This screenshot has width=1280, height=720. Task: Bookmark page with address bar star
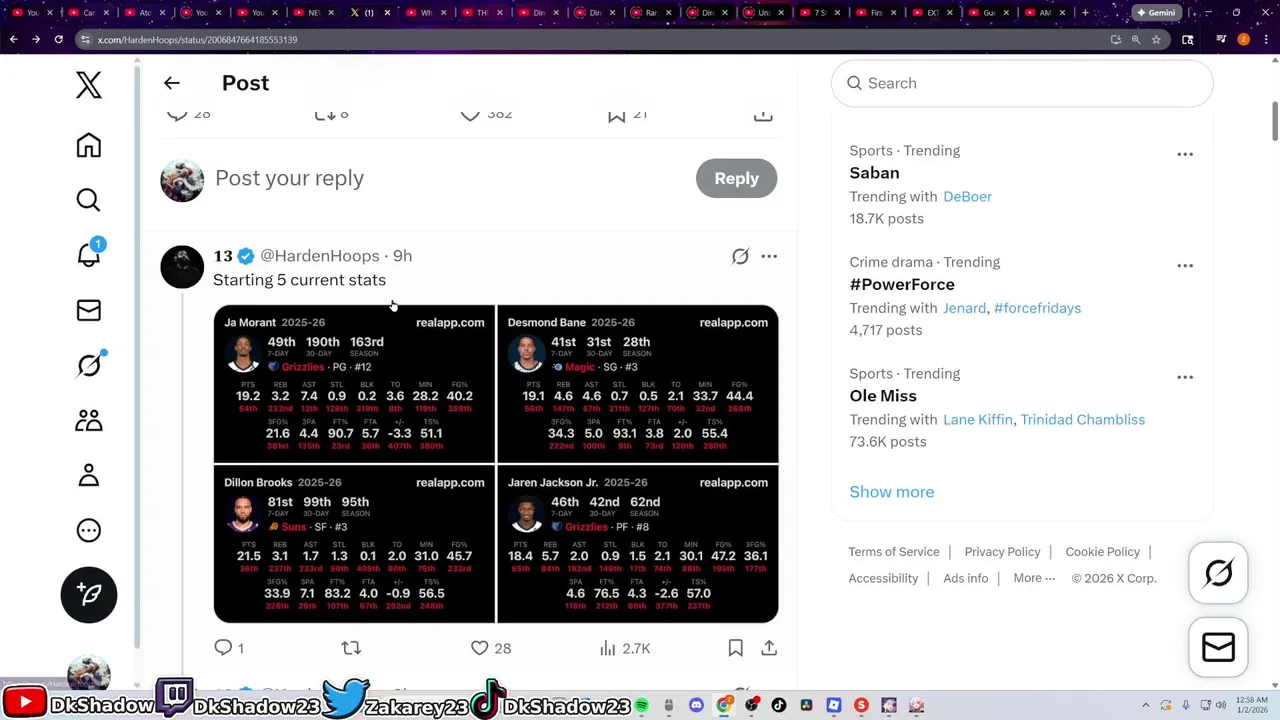point(1156,39)
